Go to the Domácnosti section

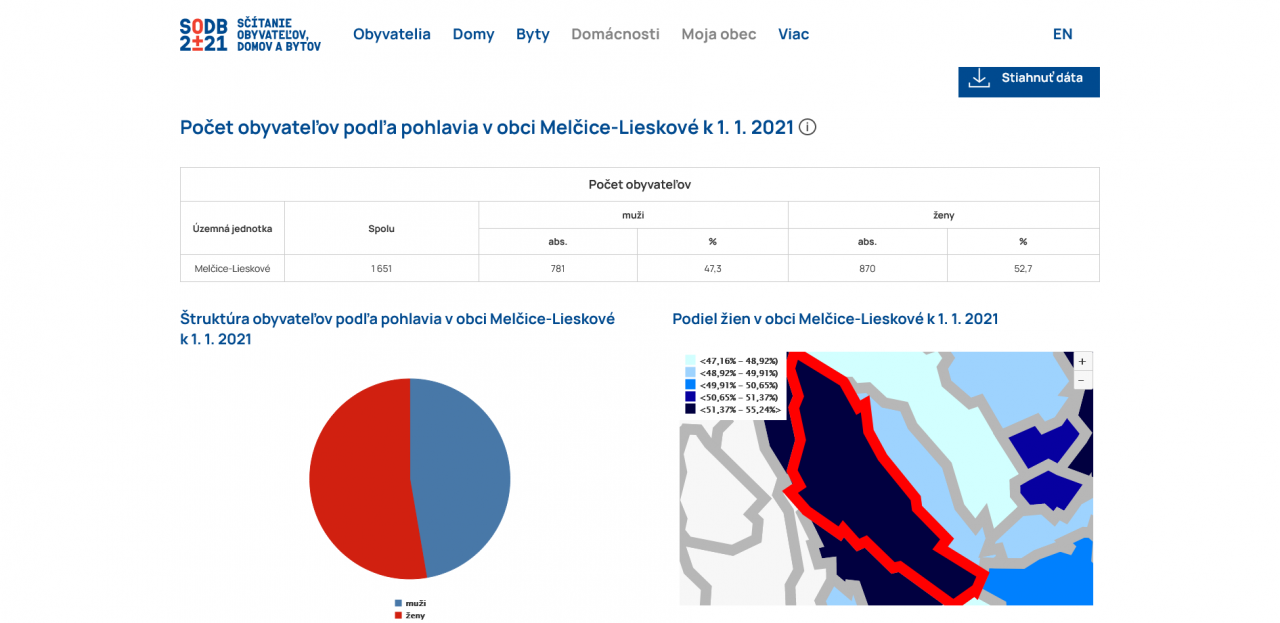[615, 34]
